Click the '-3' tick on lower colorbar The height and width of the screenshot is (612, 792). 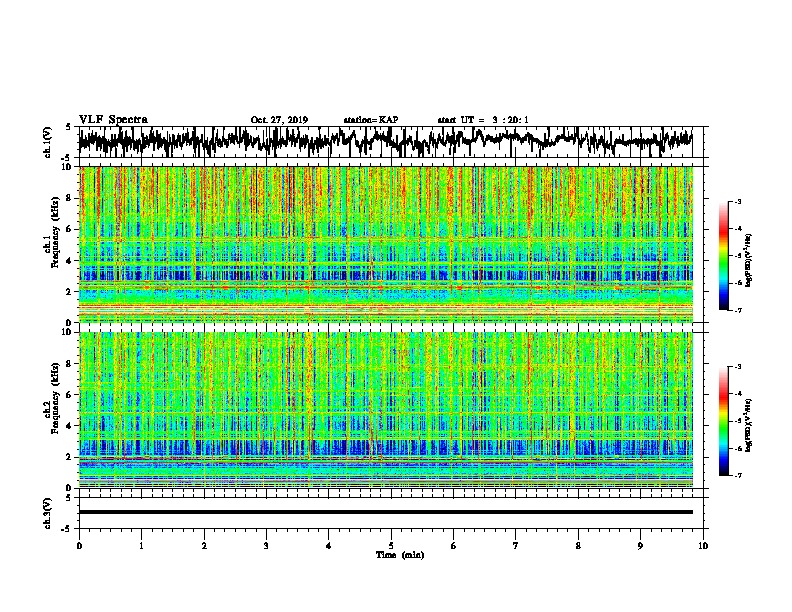point(737,367)
